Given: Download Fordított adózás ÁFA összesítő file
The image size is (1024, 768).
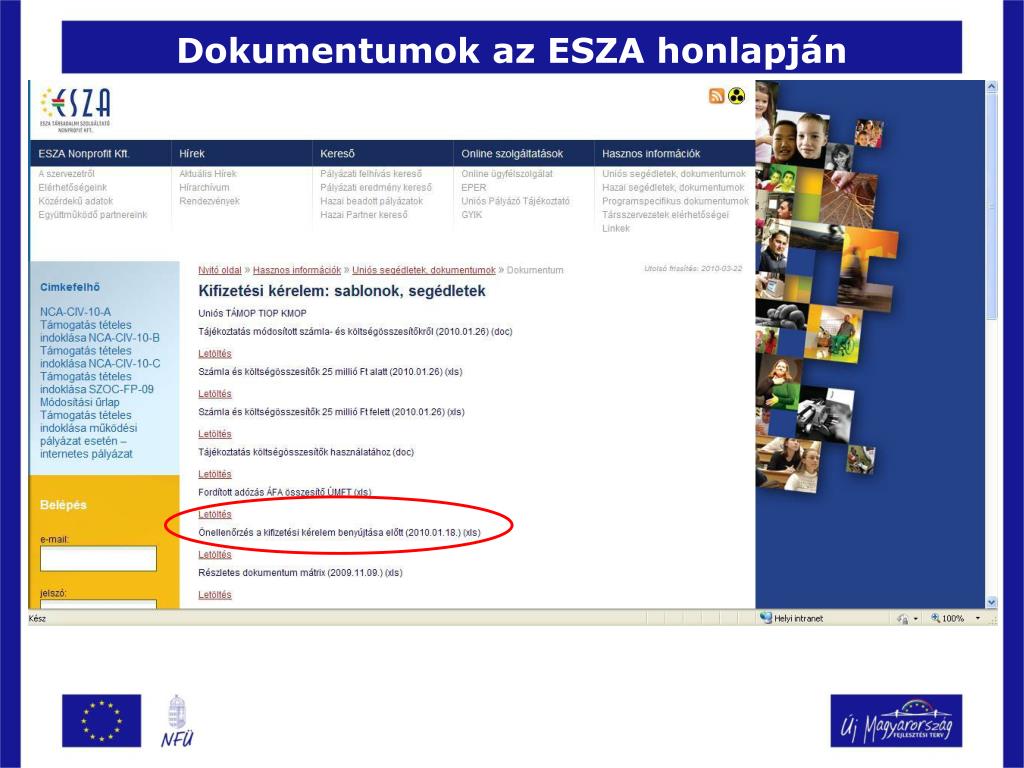Looking at the screenshot, I should point(215,515).
